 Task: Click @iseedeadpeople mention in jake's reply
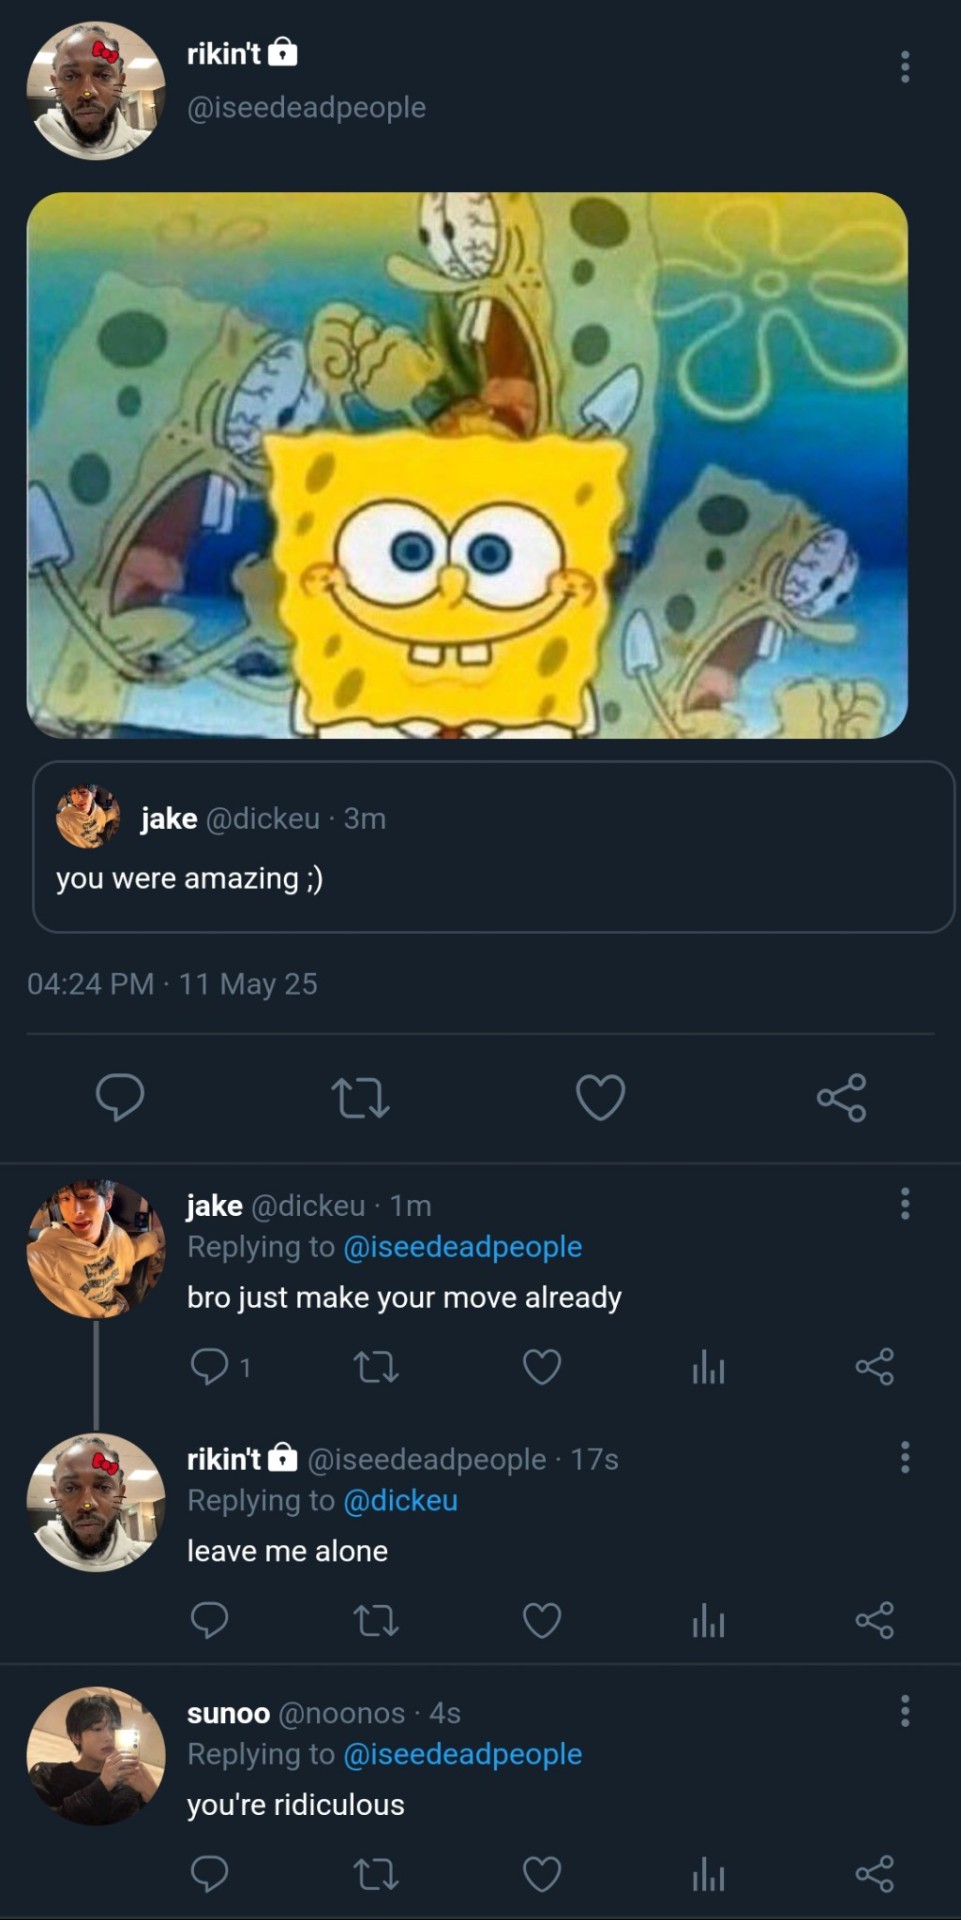tap(462, 1247)
